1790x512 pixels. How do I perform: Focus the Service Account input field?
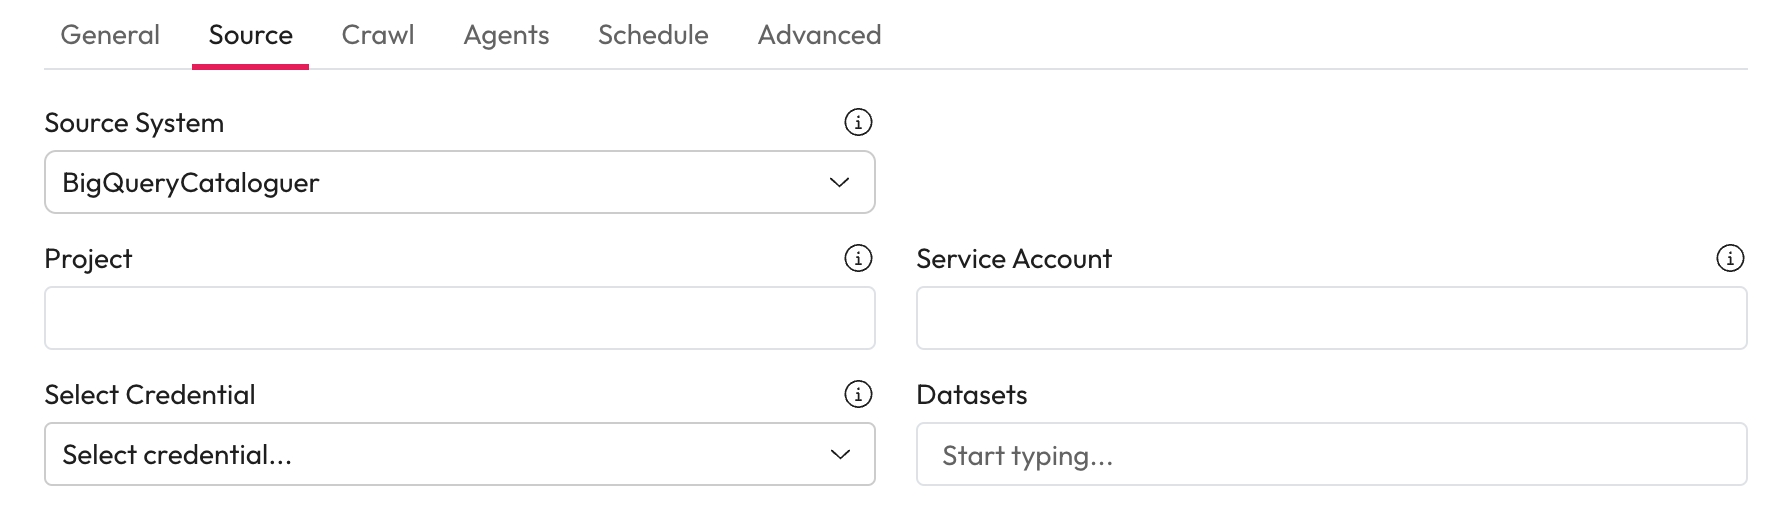point(1331,318)
